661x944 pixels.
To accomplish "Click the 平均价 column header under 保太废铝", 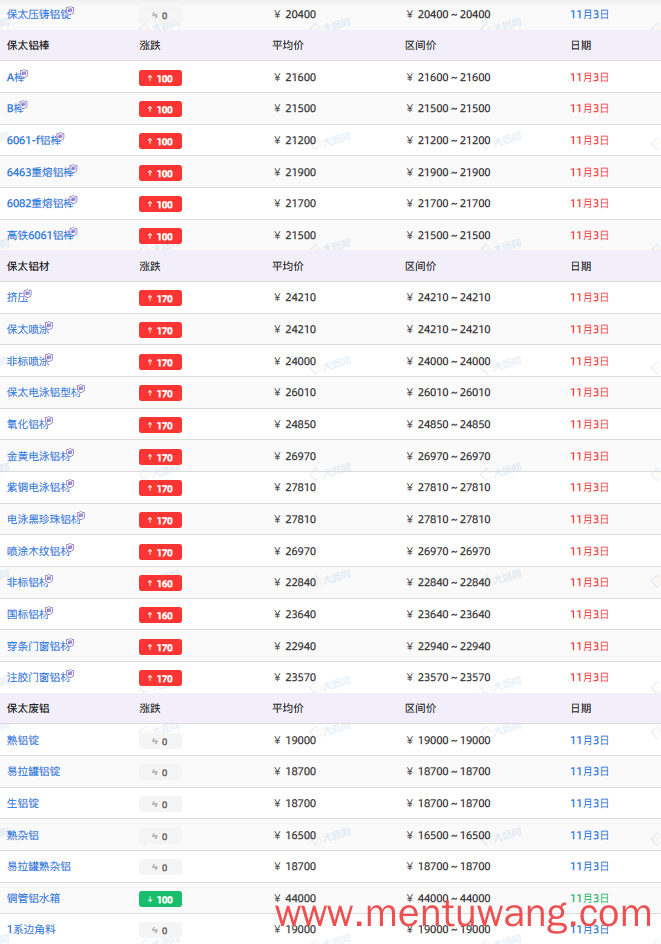I will (288, 709).
